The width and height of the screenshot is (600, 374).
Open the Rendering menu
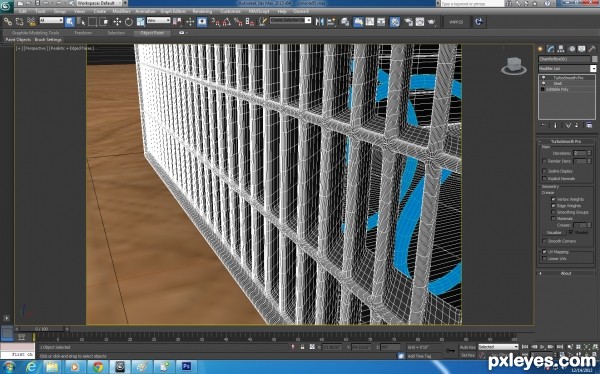202,11
